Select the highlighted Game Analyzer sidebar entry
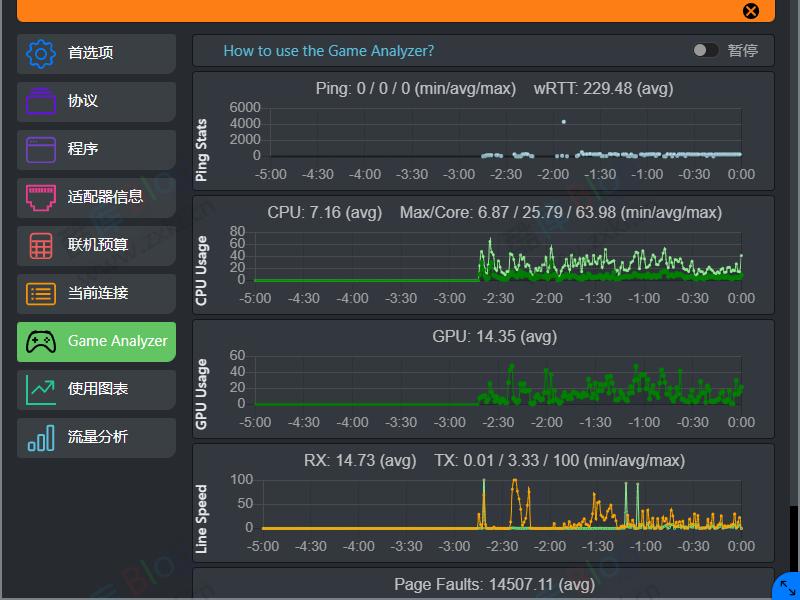 (96, 341)
